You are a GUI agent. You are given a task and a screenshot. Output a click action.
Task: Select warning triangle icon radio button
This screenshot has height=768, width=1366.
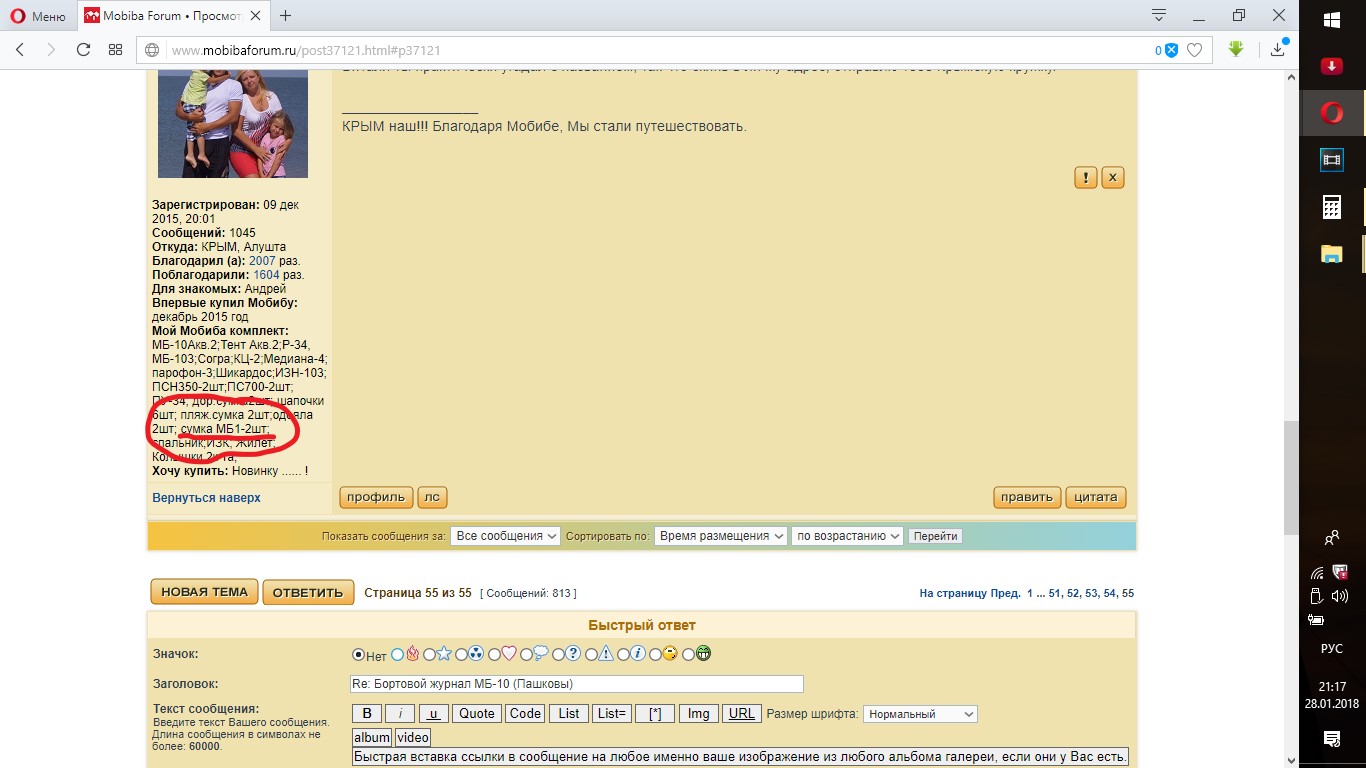591,655
